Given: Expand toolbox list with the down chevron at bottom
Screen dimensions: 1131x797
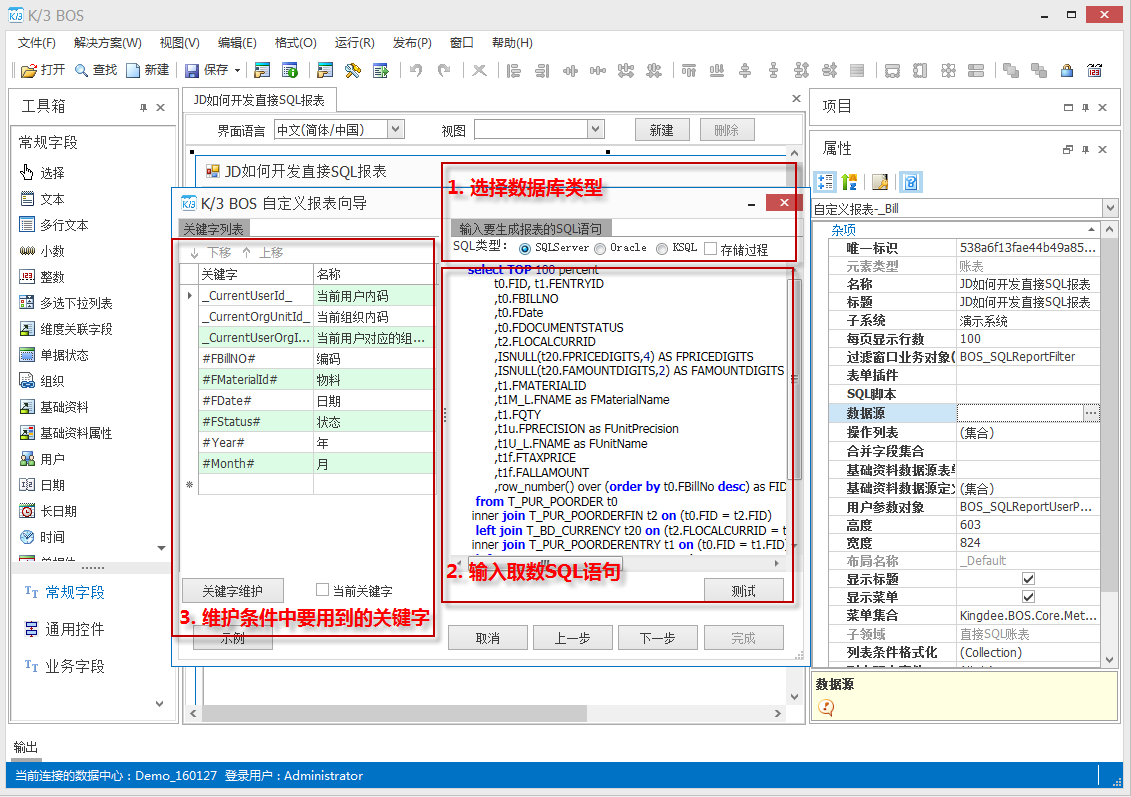Looking at the screenshot, I should pyautogui.click(x=159, y=704).
